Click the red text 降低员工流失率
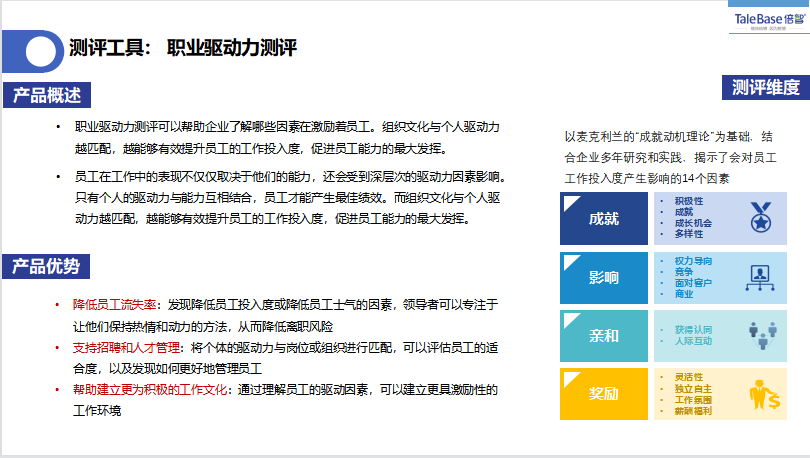 pyautogui.click(x=114, y=305)
